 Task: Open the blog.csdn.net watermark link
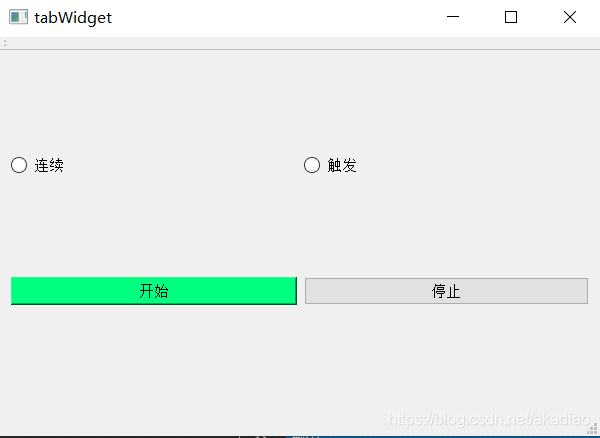[489, 420]
